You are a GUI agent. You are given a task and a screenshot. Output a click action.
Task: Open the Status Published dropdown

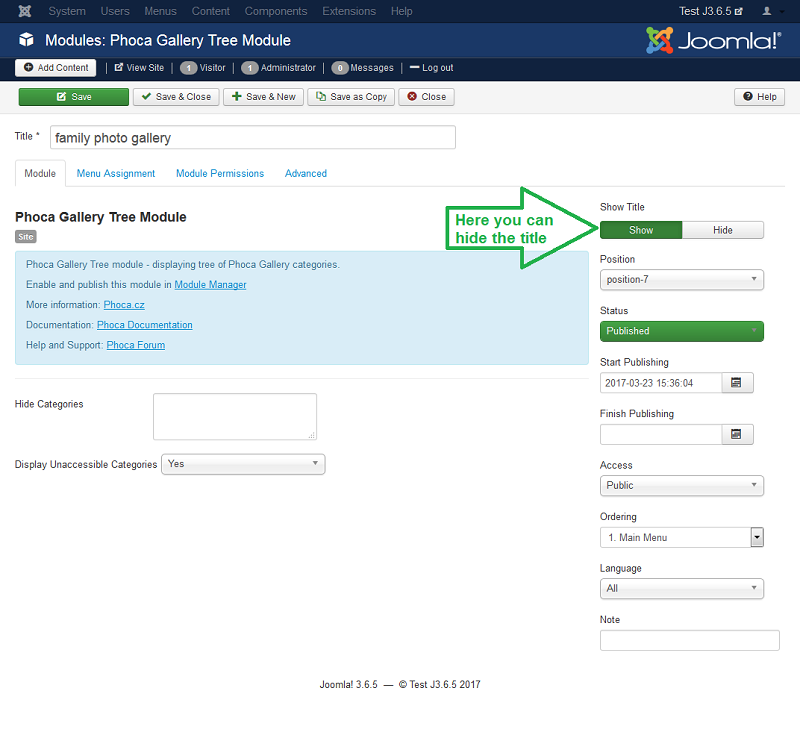click(x=681, y=331)
